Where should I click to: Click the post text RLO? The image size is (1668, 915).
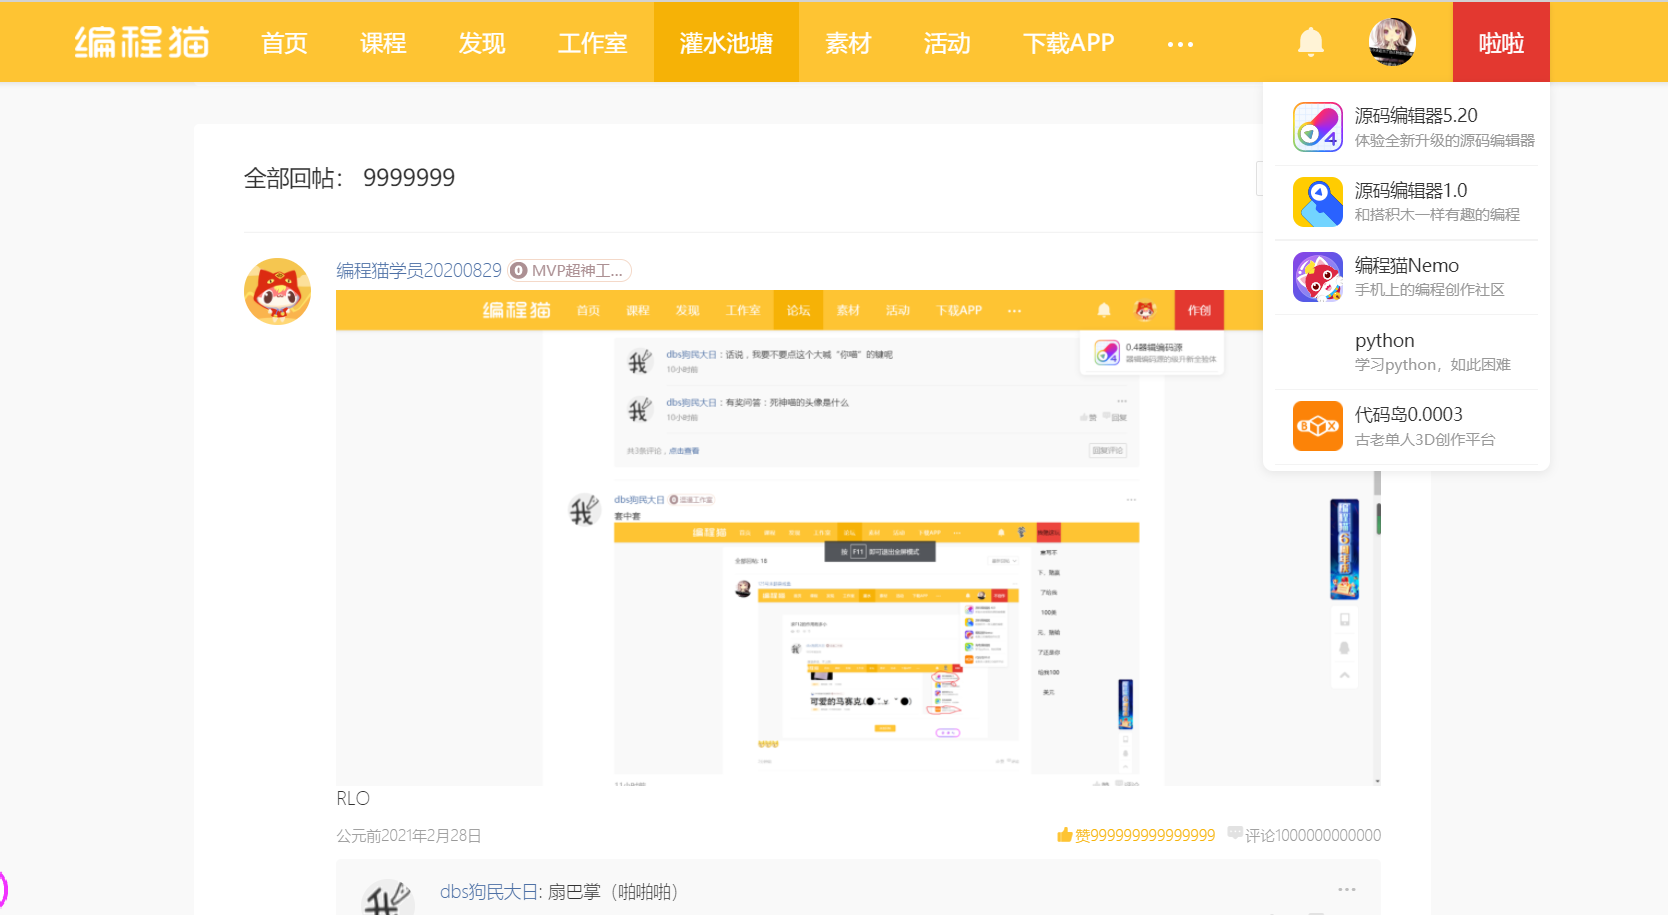click(353, 798)
